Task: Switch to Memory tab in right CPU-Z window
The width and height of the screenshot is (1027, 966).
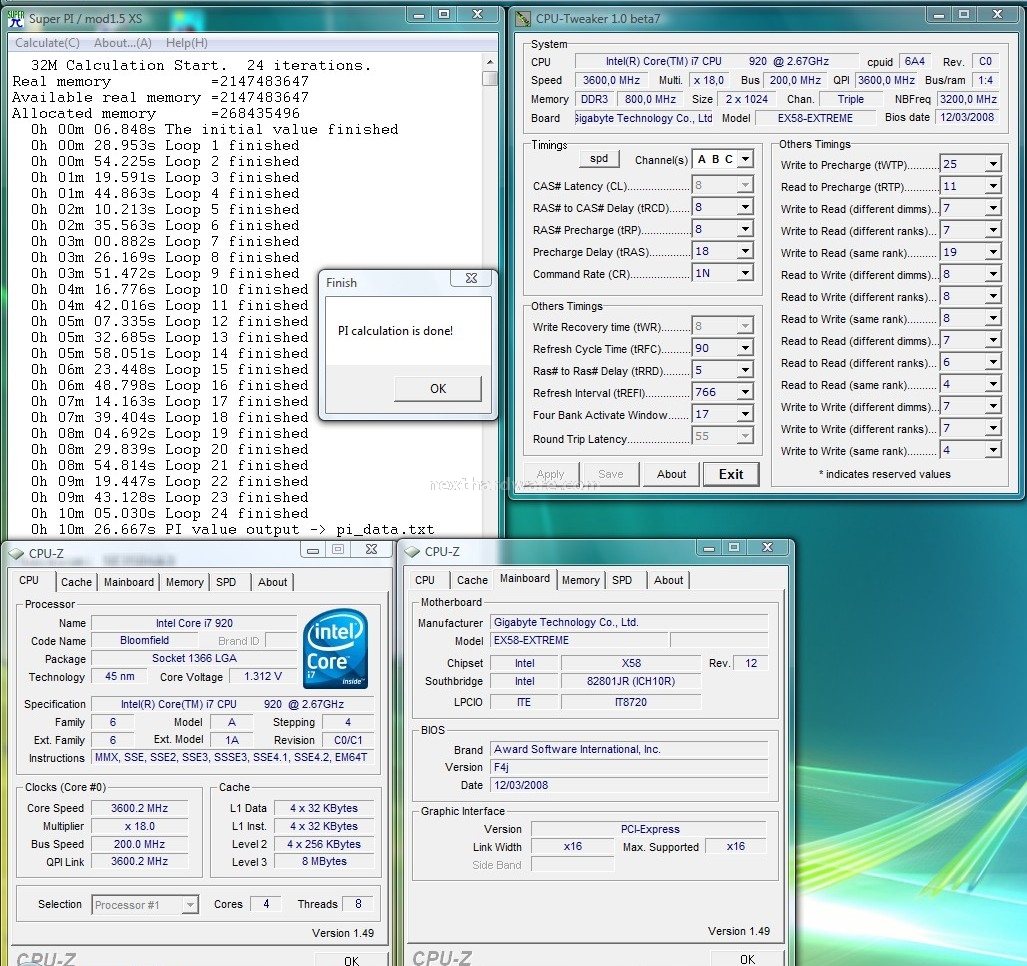Action: [581, 580]
